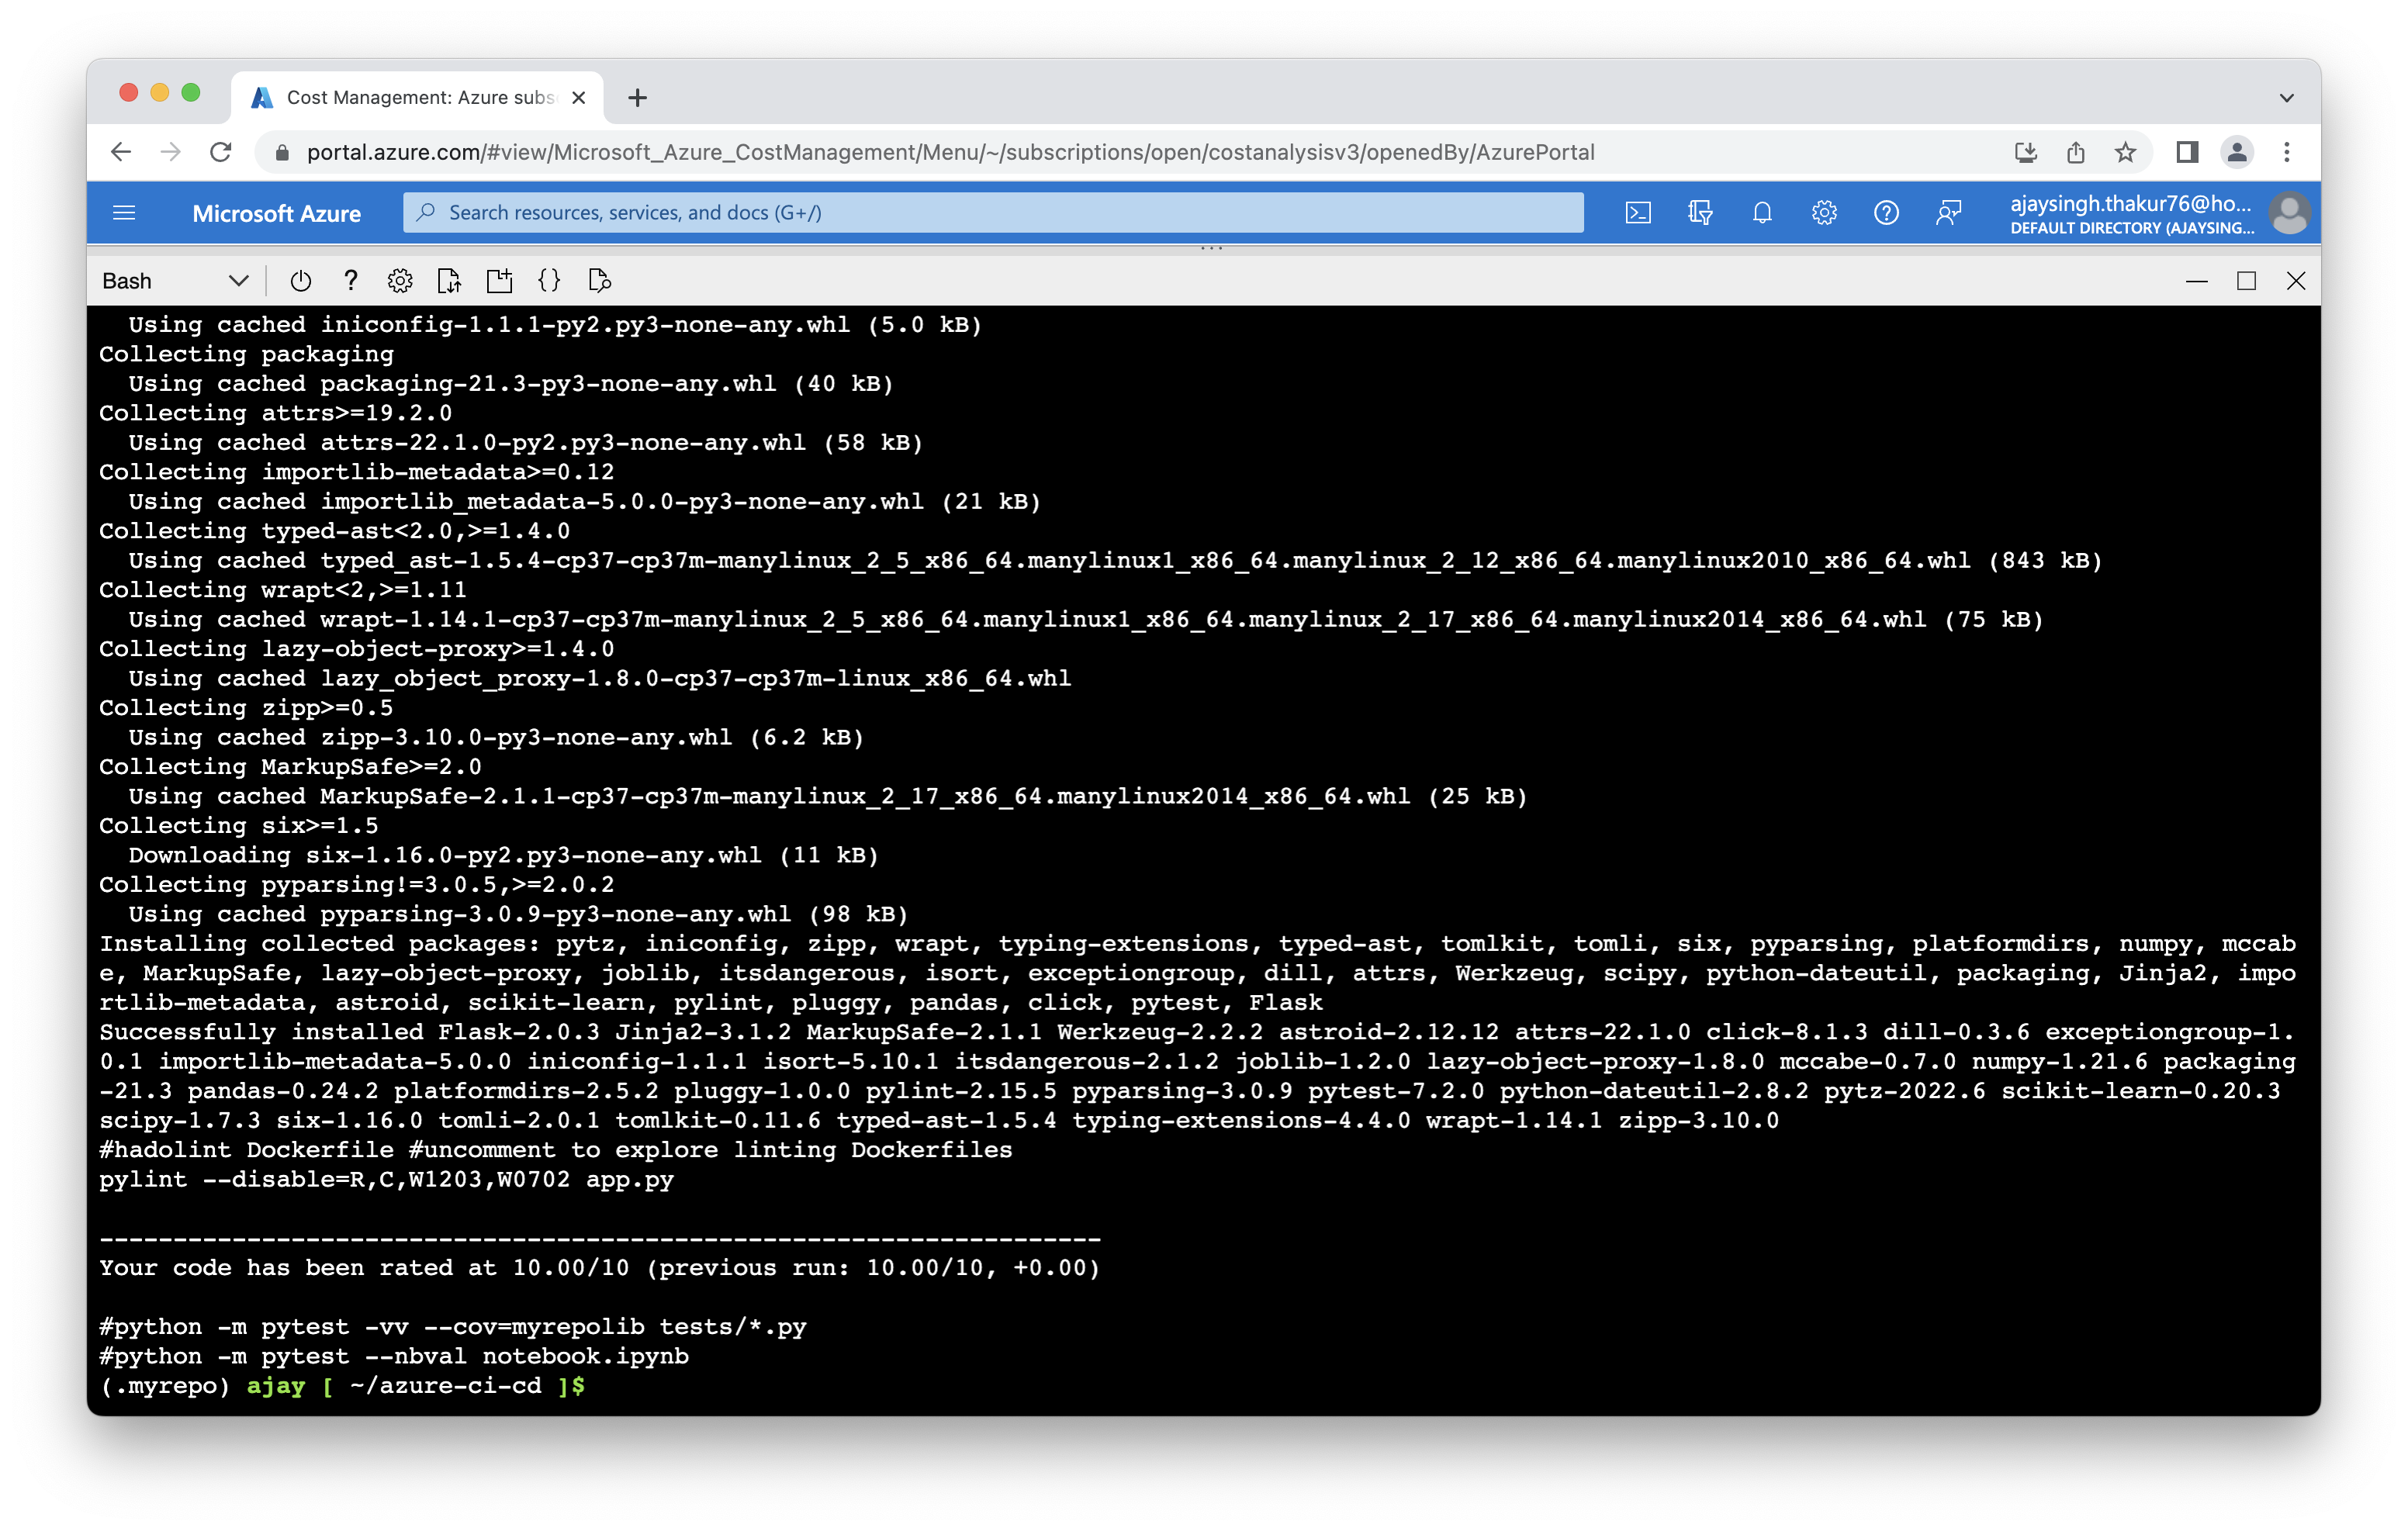Open Cloud Shell help question mark
Image resolution: width=2408 pixels, height=1531 pixels.
coord(350,281)
